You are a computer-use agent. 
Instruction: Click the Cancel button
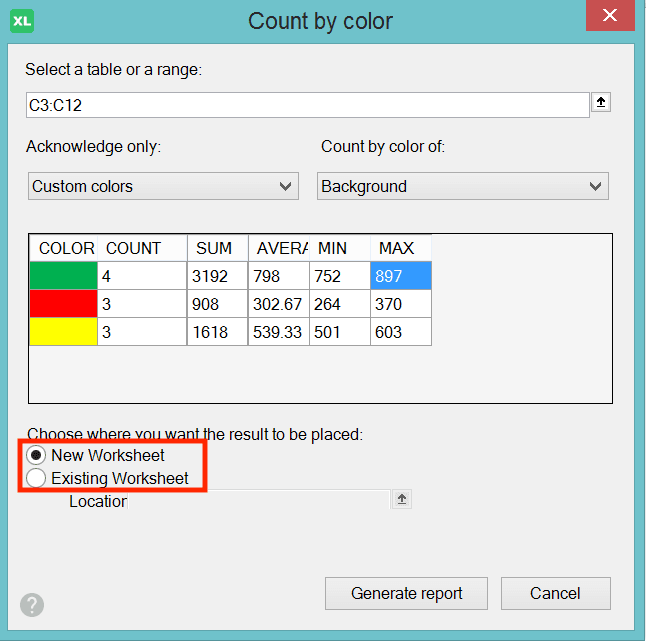coord(555,593)
